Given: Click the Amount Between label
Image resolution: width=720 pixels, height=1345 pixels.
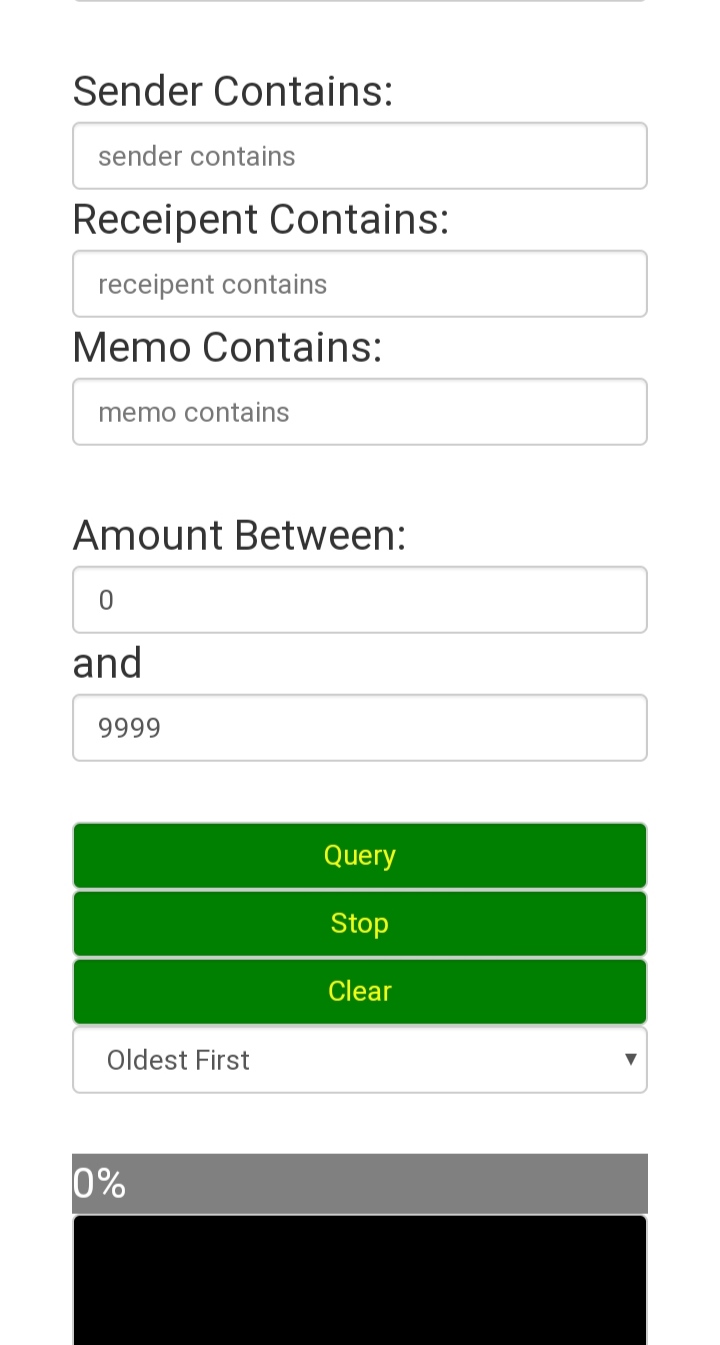Looking at the screenshot, I should click(x=240, y=535).
